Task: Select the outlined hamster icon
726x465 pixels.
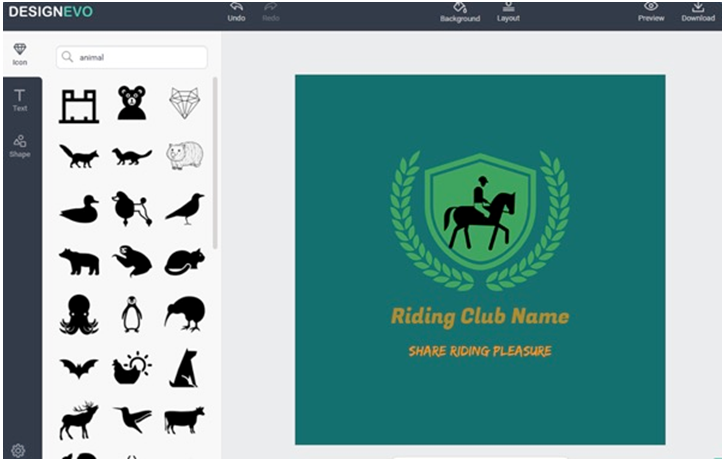Action: pyautogui.click(x=185, y=155)
